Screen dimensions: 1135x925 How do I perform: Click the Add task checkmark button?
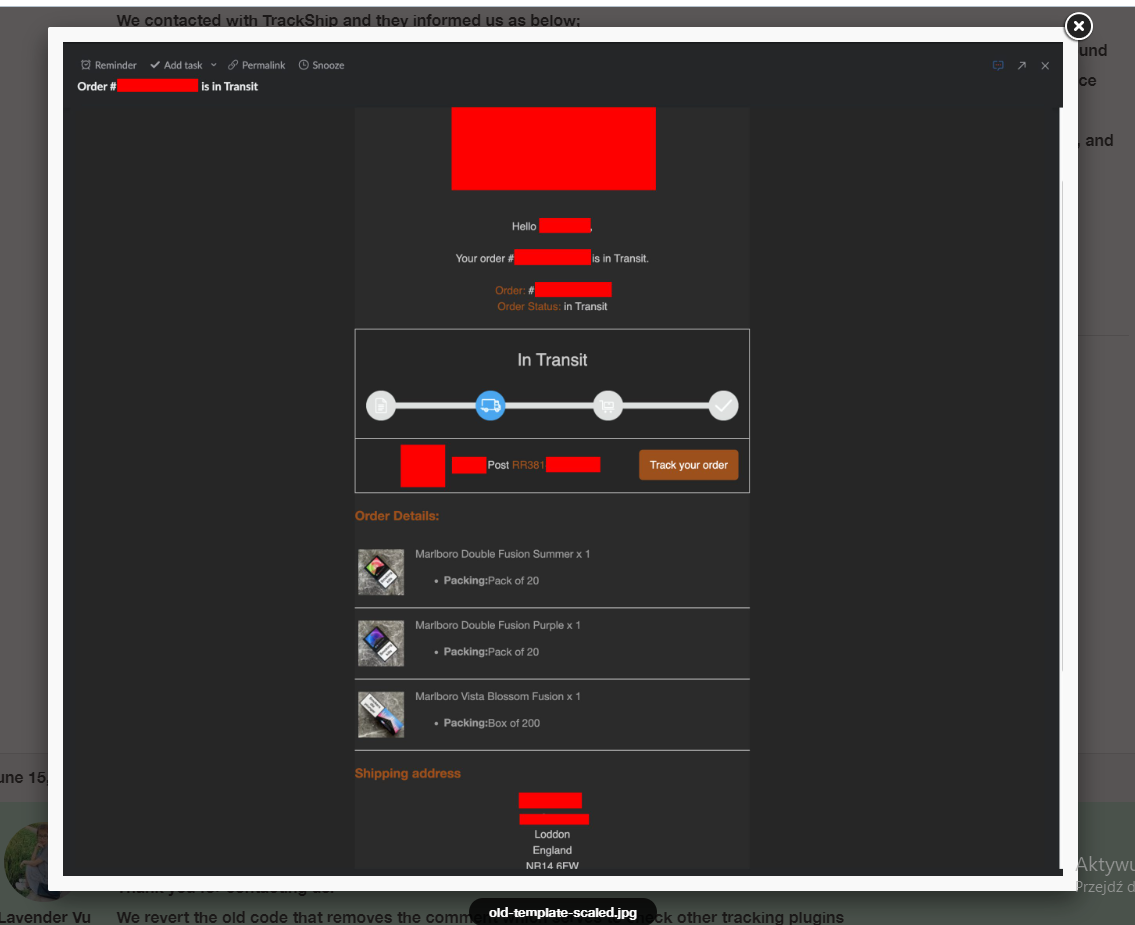(176, 65)
